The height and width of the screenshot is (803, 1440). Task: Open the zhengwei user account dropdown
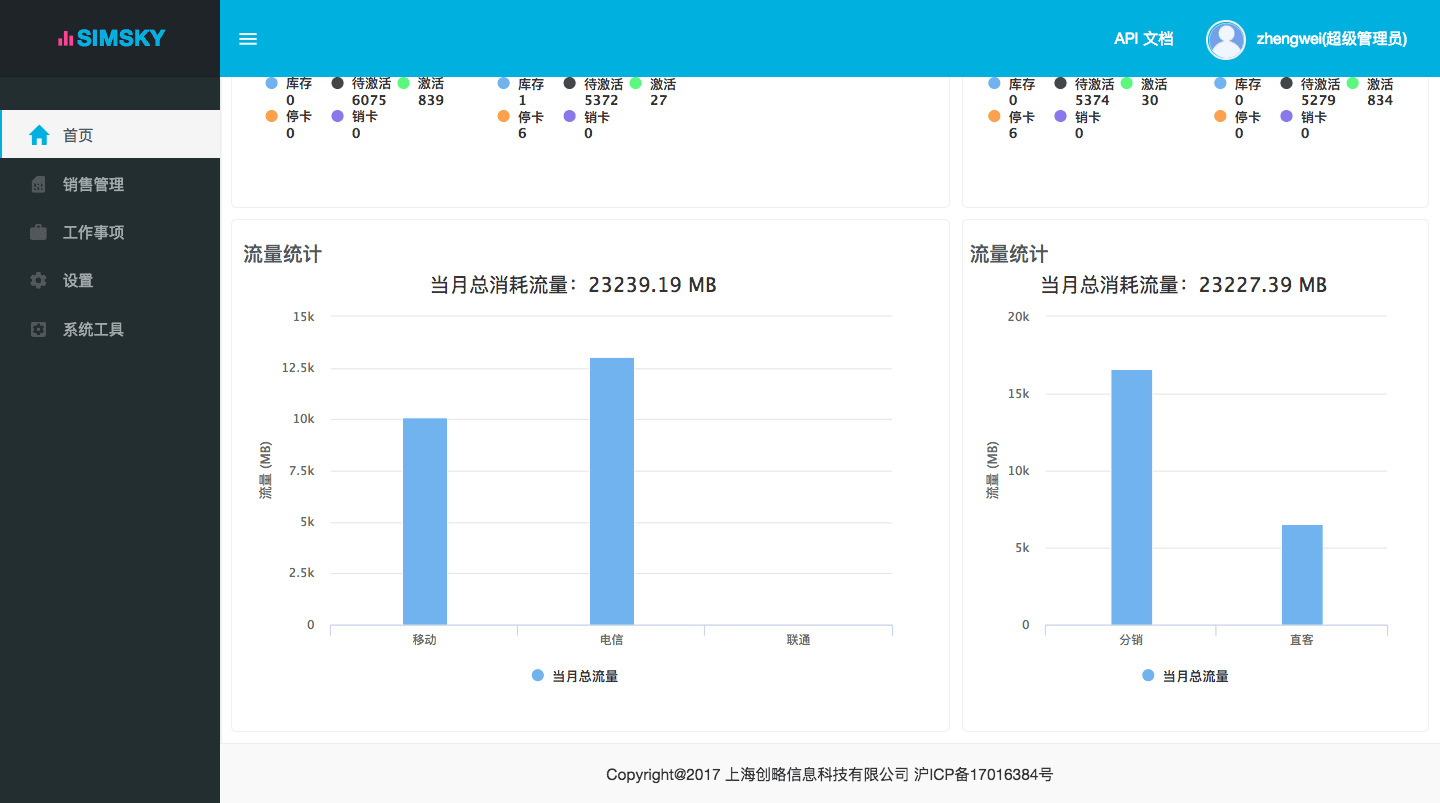[1331, 39]
